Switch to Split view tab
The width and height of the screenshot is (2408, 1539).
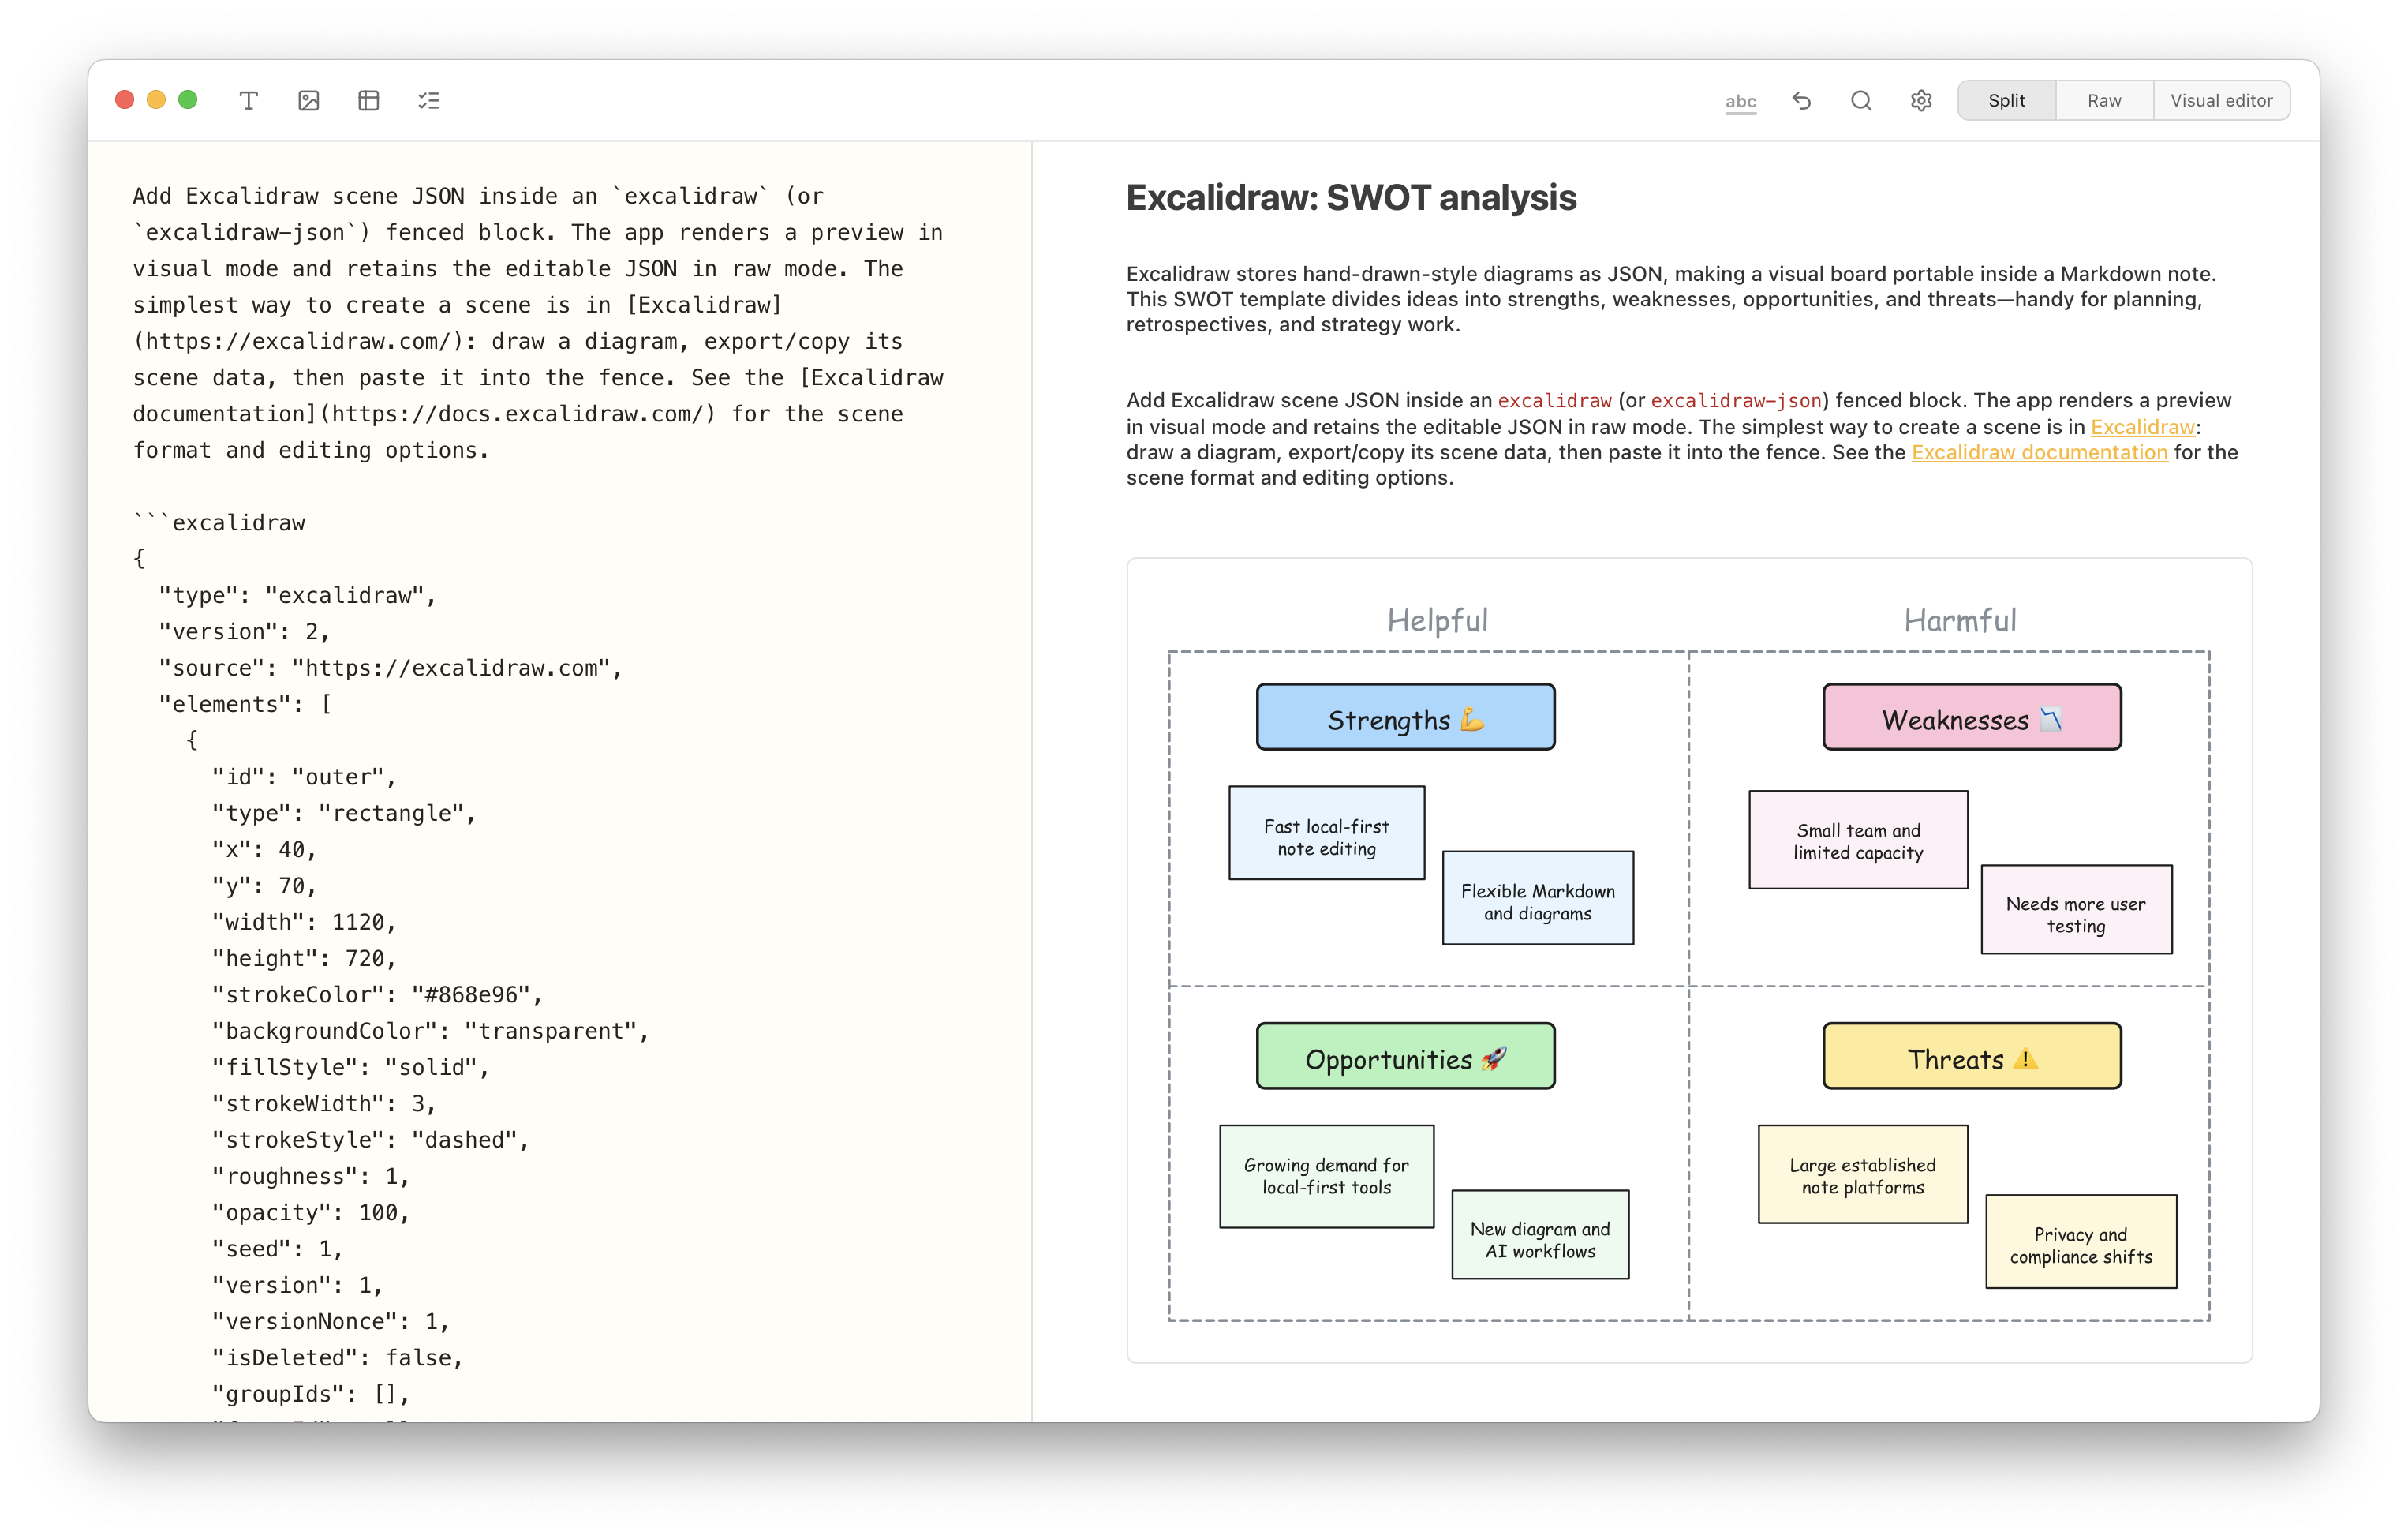(x=2006, y=100)
